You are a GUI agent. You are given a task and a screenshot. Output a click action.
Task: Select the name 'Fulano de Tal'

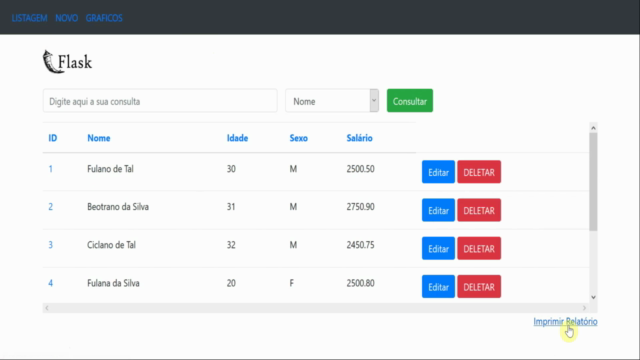(110, 169)
